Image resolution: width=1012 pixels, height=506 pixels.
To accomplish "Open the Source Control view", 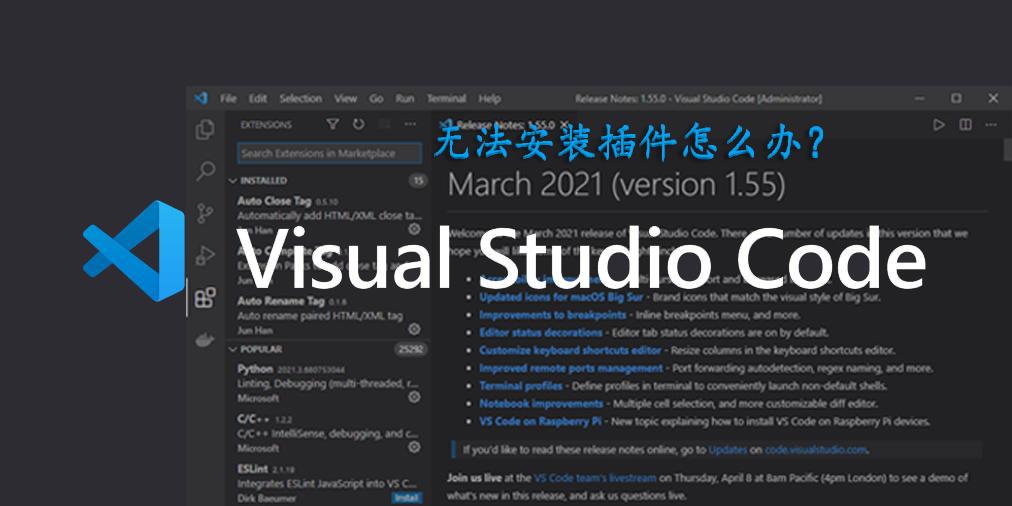I will 205,214.
